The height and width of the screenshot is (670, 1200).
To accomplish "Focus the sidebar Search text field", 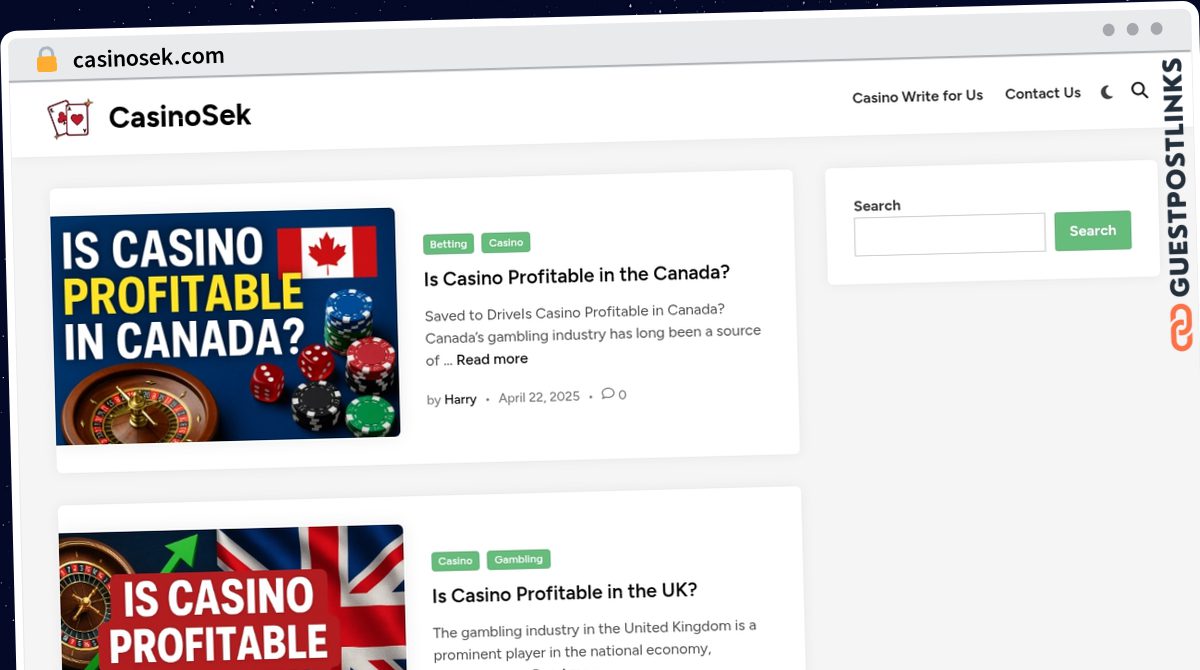I will point(950,234).
